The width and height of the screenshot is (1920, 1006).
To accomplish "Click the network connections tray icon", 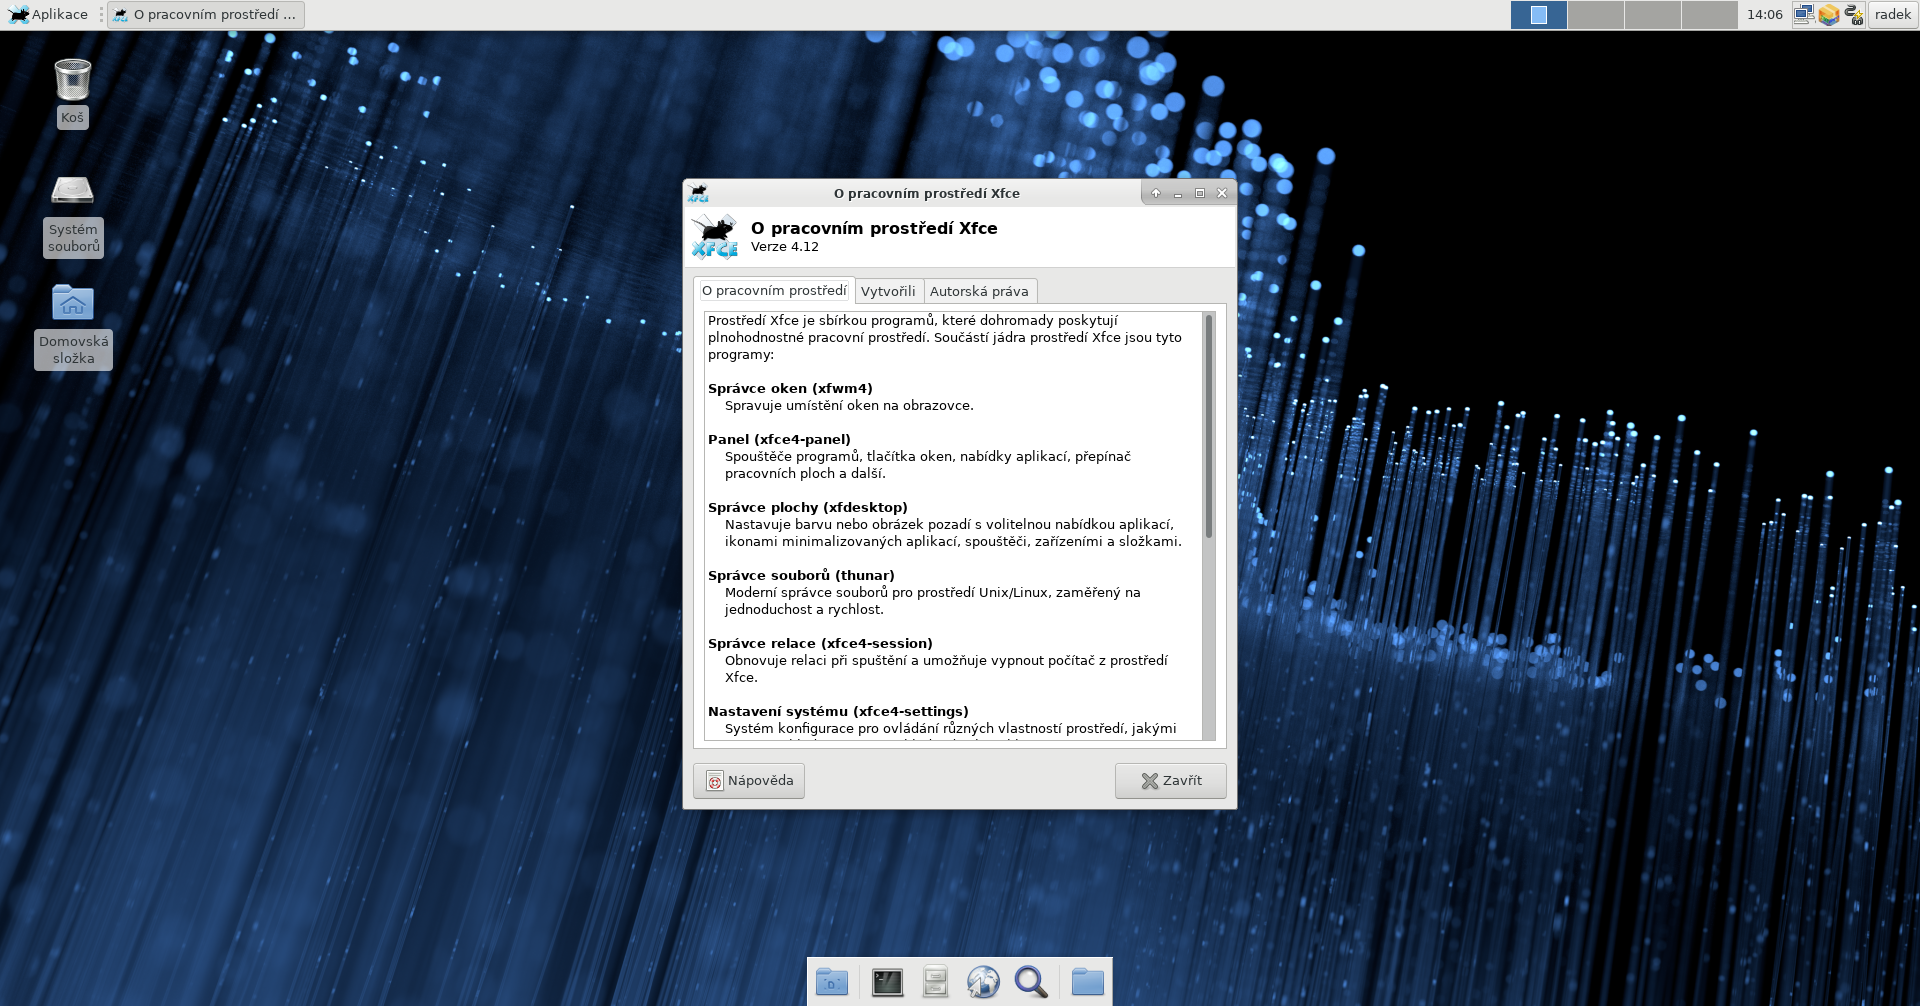I will point(1803,14).
